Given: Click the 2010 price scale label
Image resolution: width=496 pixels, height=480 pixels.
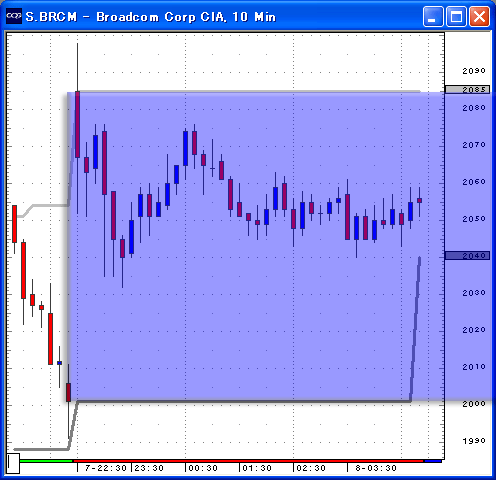Looking at the screenshot, I should tap(474, 367).
